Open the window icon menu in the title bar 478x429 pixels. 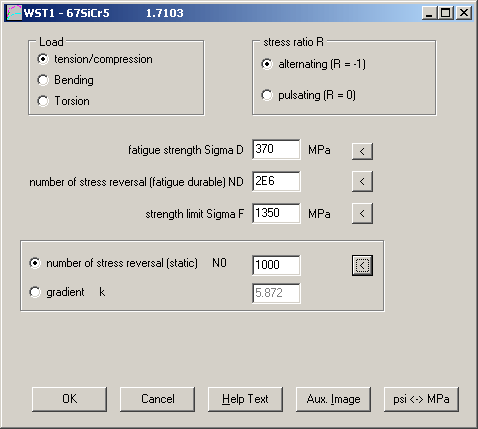(14, 13)
